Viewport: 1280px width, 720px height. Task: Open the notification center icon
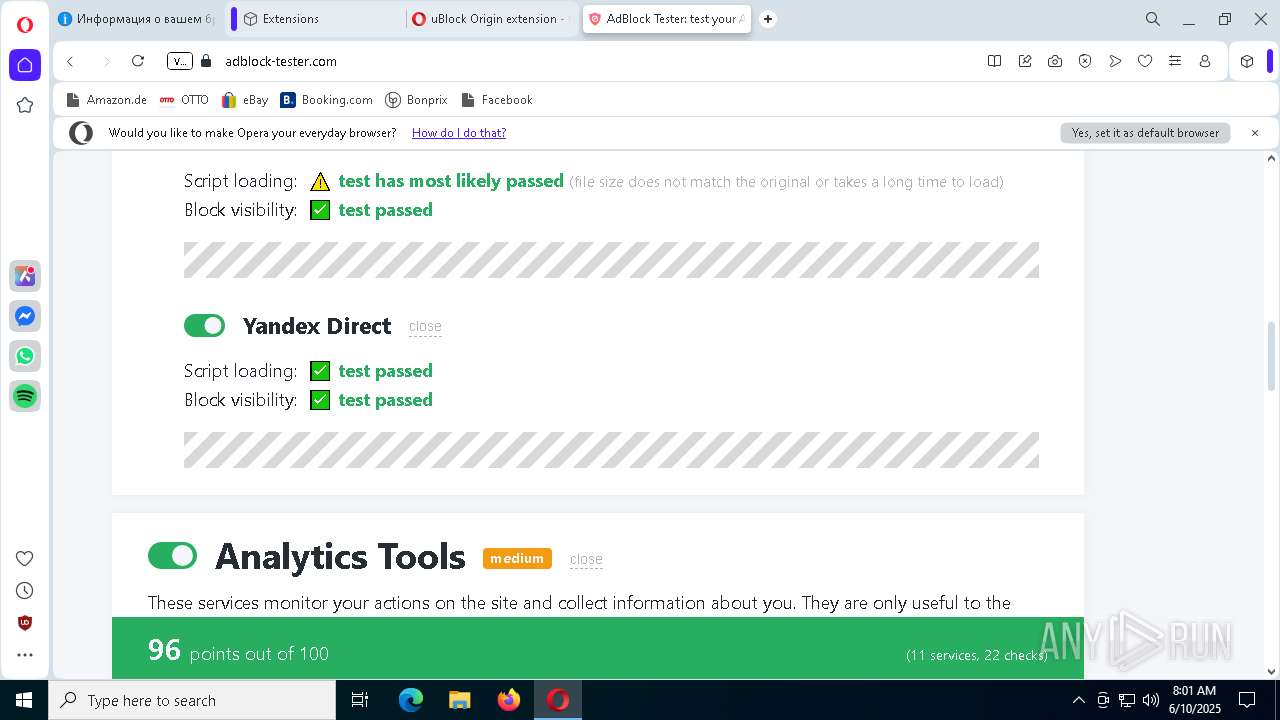click(1247, 700)
